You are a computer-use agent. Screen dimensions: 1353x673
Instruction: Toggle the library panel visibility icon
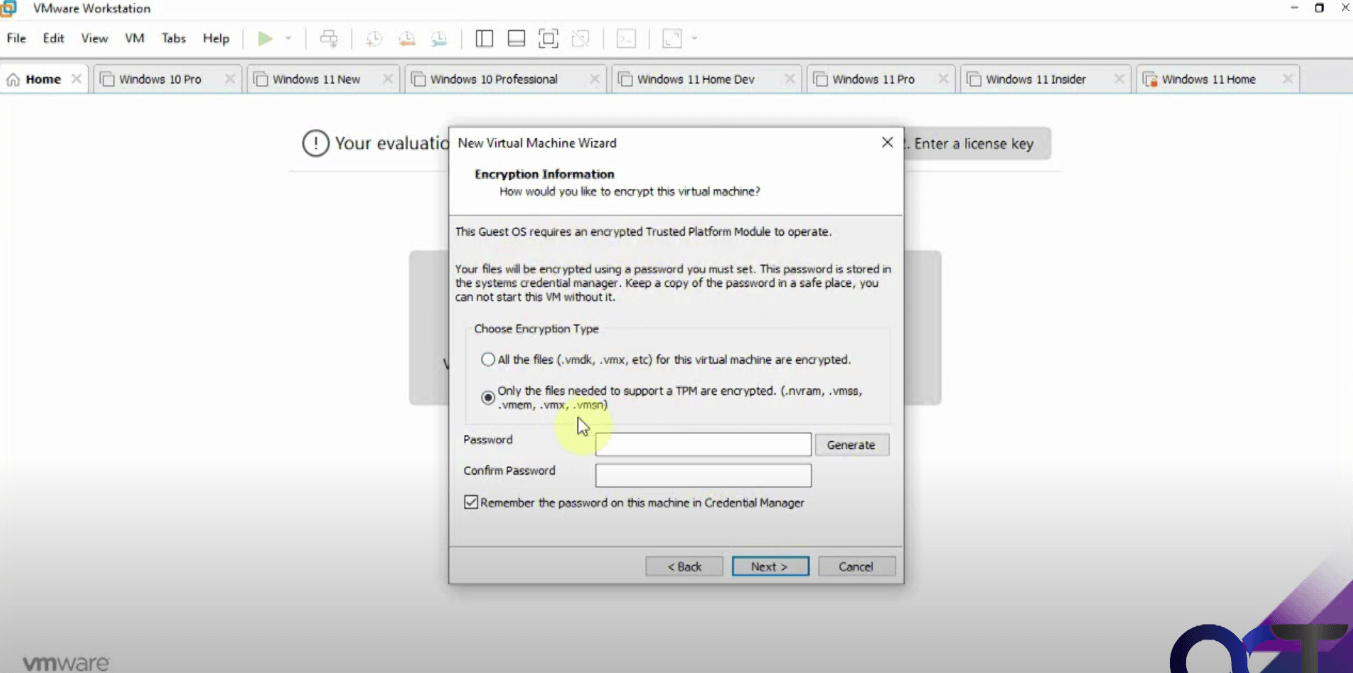pos(484,38)
